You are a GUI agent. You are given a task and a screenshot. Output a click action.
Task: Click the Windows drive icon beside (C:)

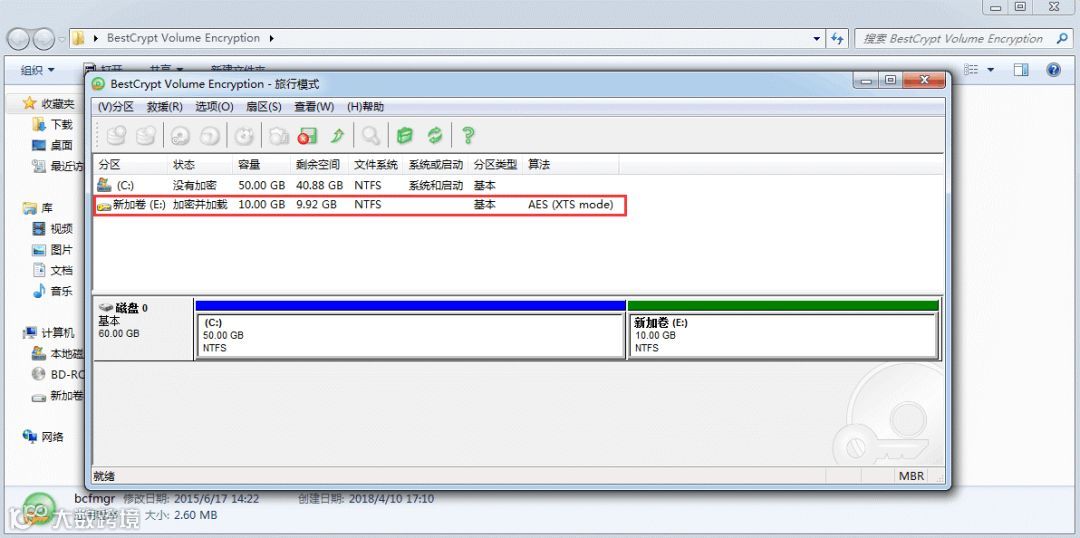[x=104, y=185]
